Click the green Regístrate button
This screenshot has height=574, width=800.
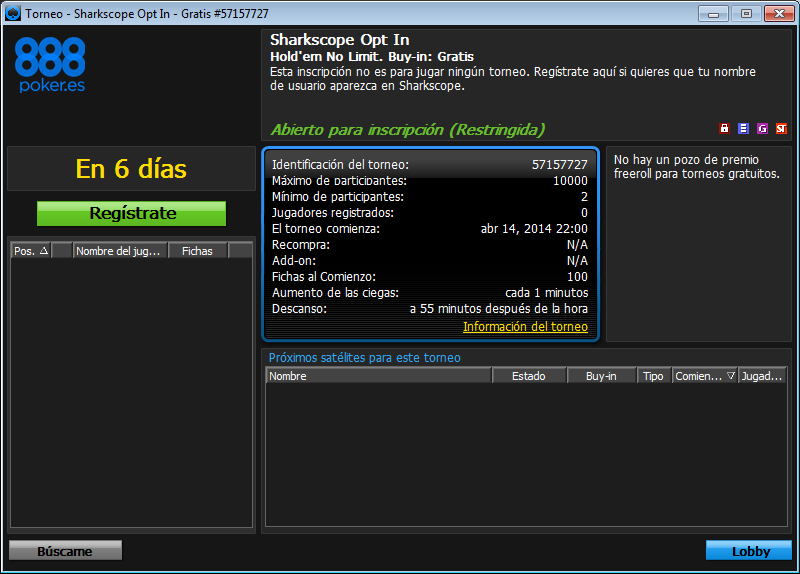tap(132, 213)
